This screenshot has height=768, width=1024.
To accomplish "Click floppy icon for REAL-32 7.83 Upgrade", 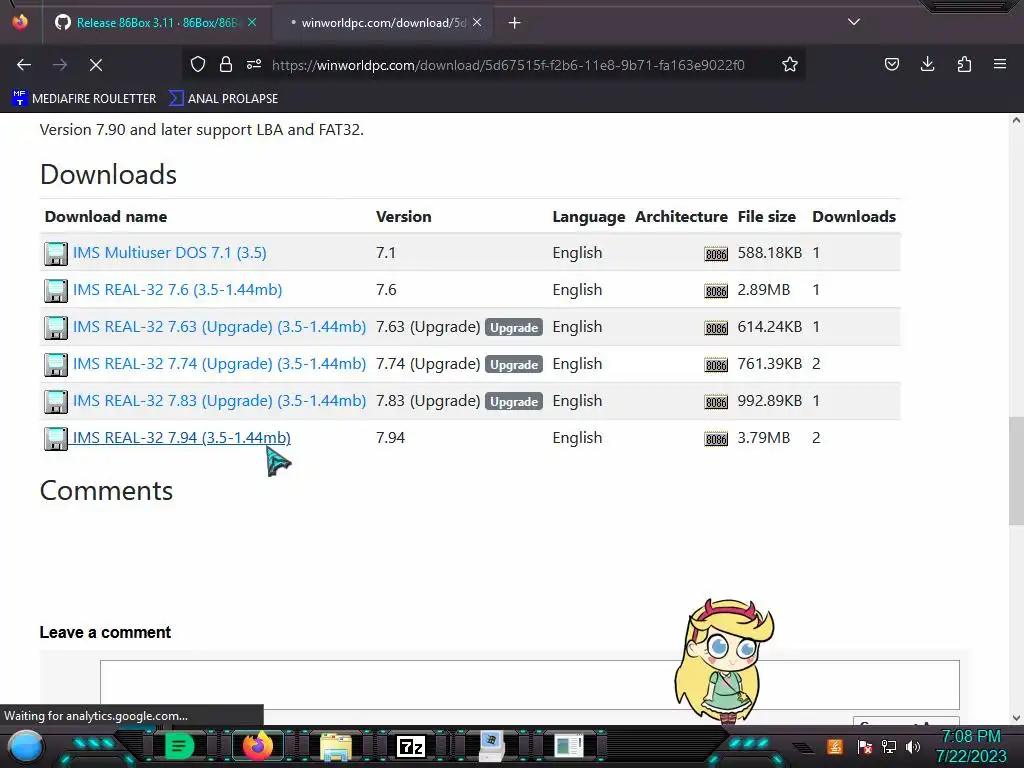I will click(56, 402).
